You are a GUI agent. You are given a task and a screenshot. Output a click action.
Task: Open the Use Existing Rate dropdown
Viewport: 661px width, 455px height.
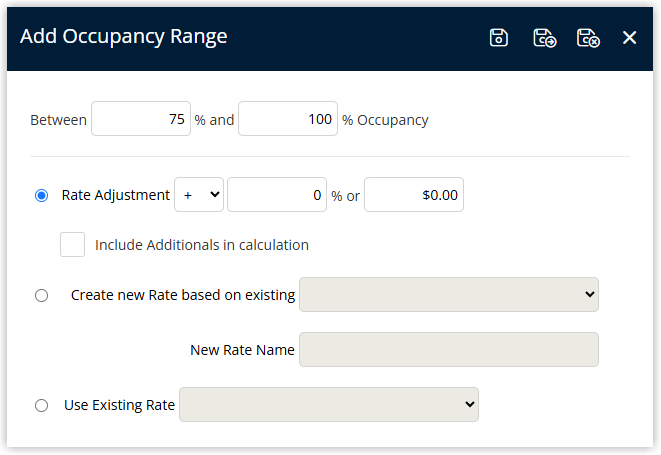pos(329,405)
